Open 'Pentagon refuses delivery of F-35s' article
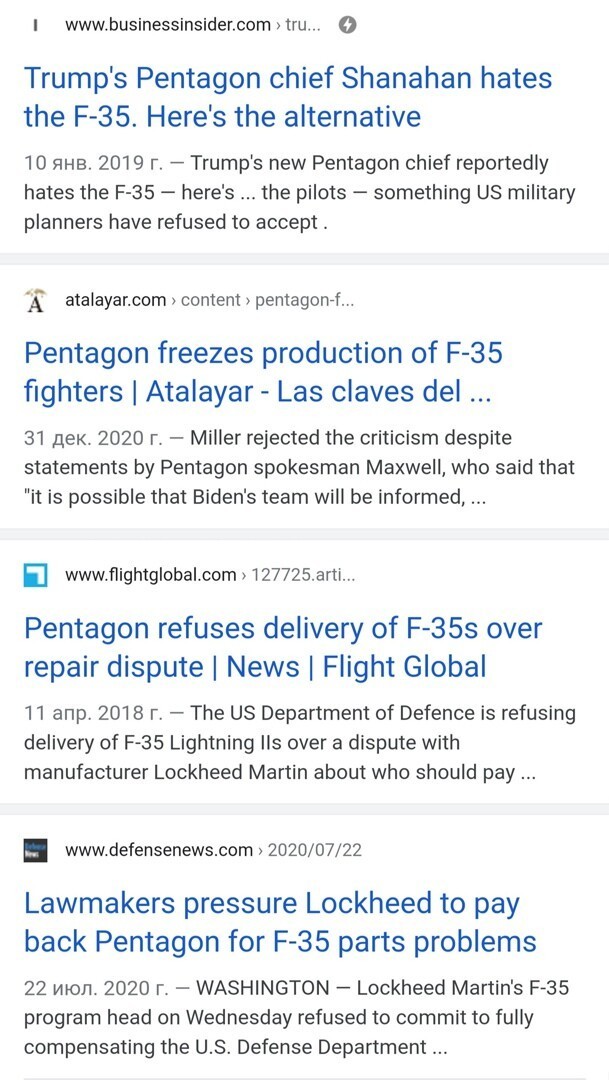Image resolution: width=609 pixels, height=1080 pixels. (x=283, y=647)
